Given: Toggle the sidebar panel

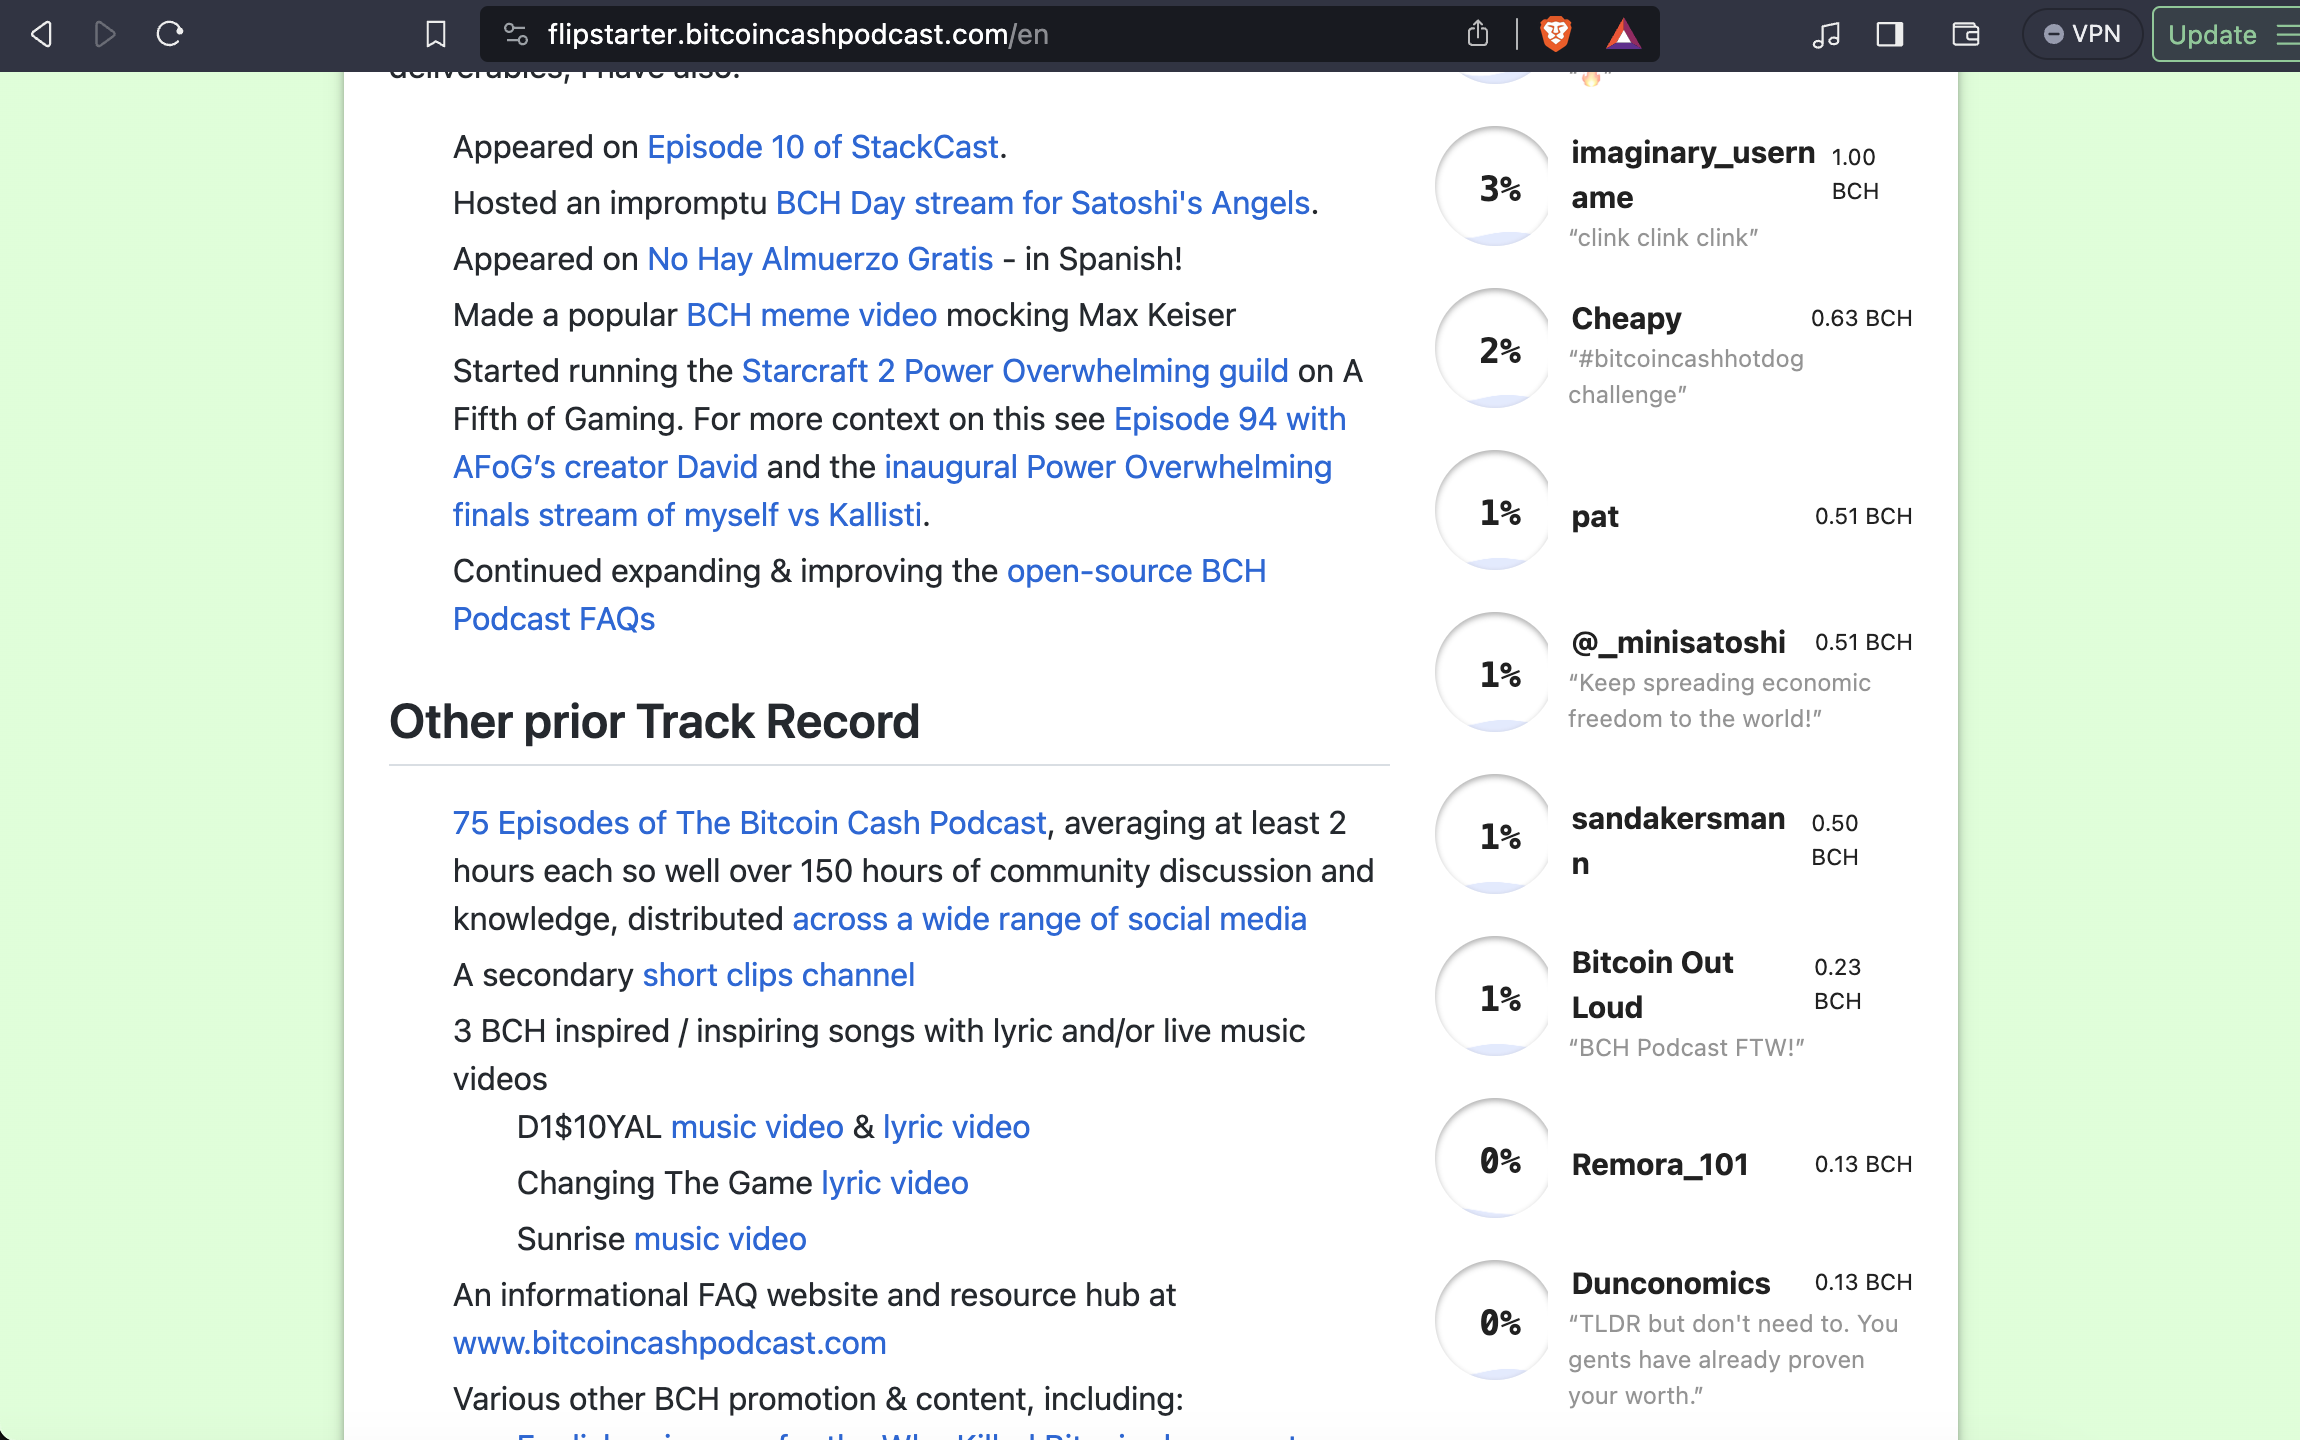Looking at the screenshot, I should [1889, 35].
